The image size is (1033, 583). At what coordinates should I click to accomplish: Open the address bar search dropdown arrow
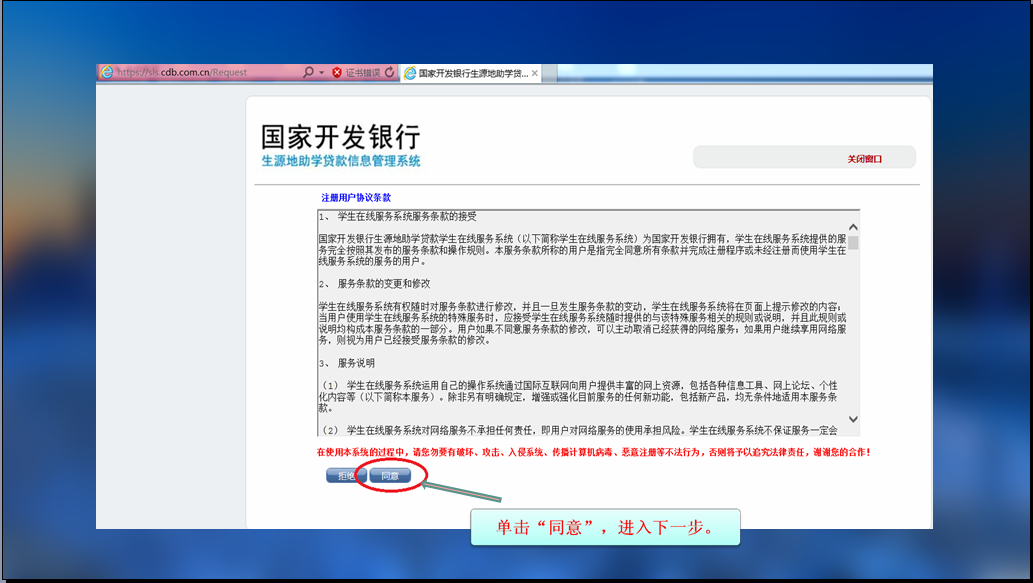coord(321,73)
